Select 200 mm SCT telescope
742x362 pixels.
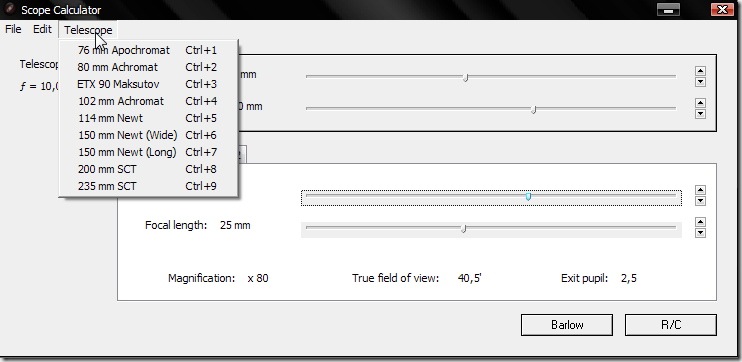click(147, 169)
